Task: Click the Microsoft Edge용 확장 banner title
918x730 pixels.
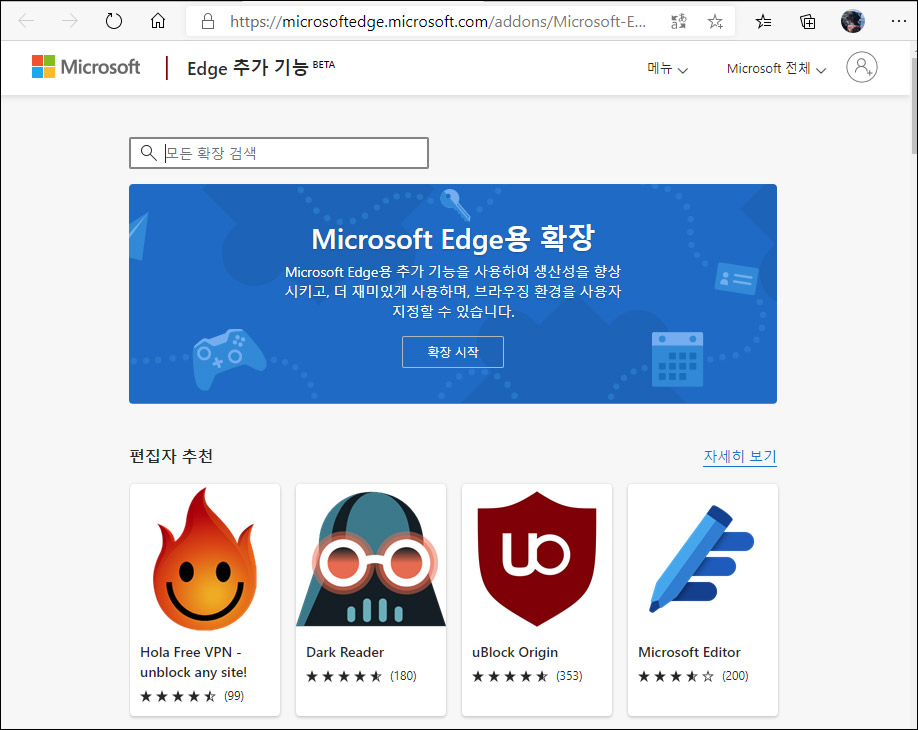Action: click(453, 239)
